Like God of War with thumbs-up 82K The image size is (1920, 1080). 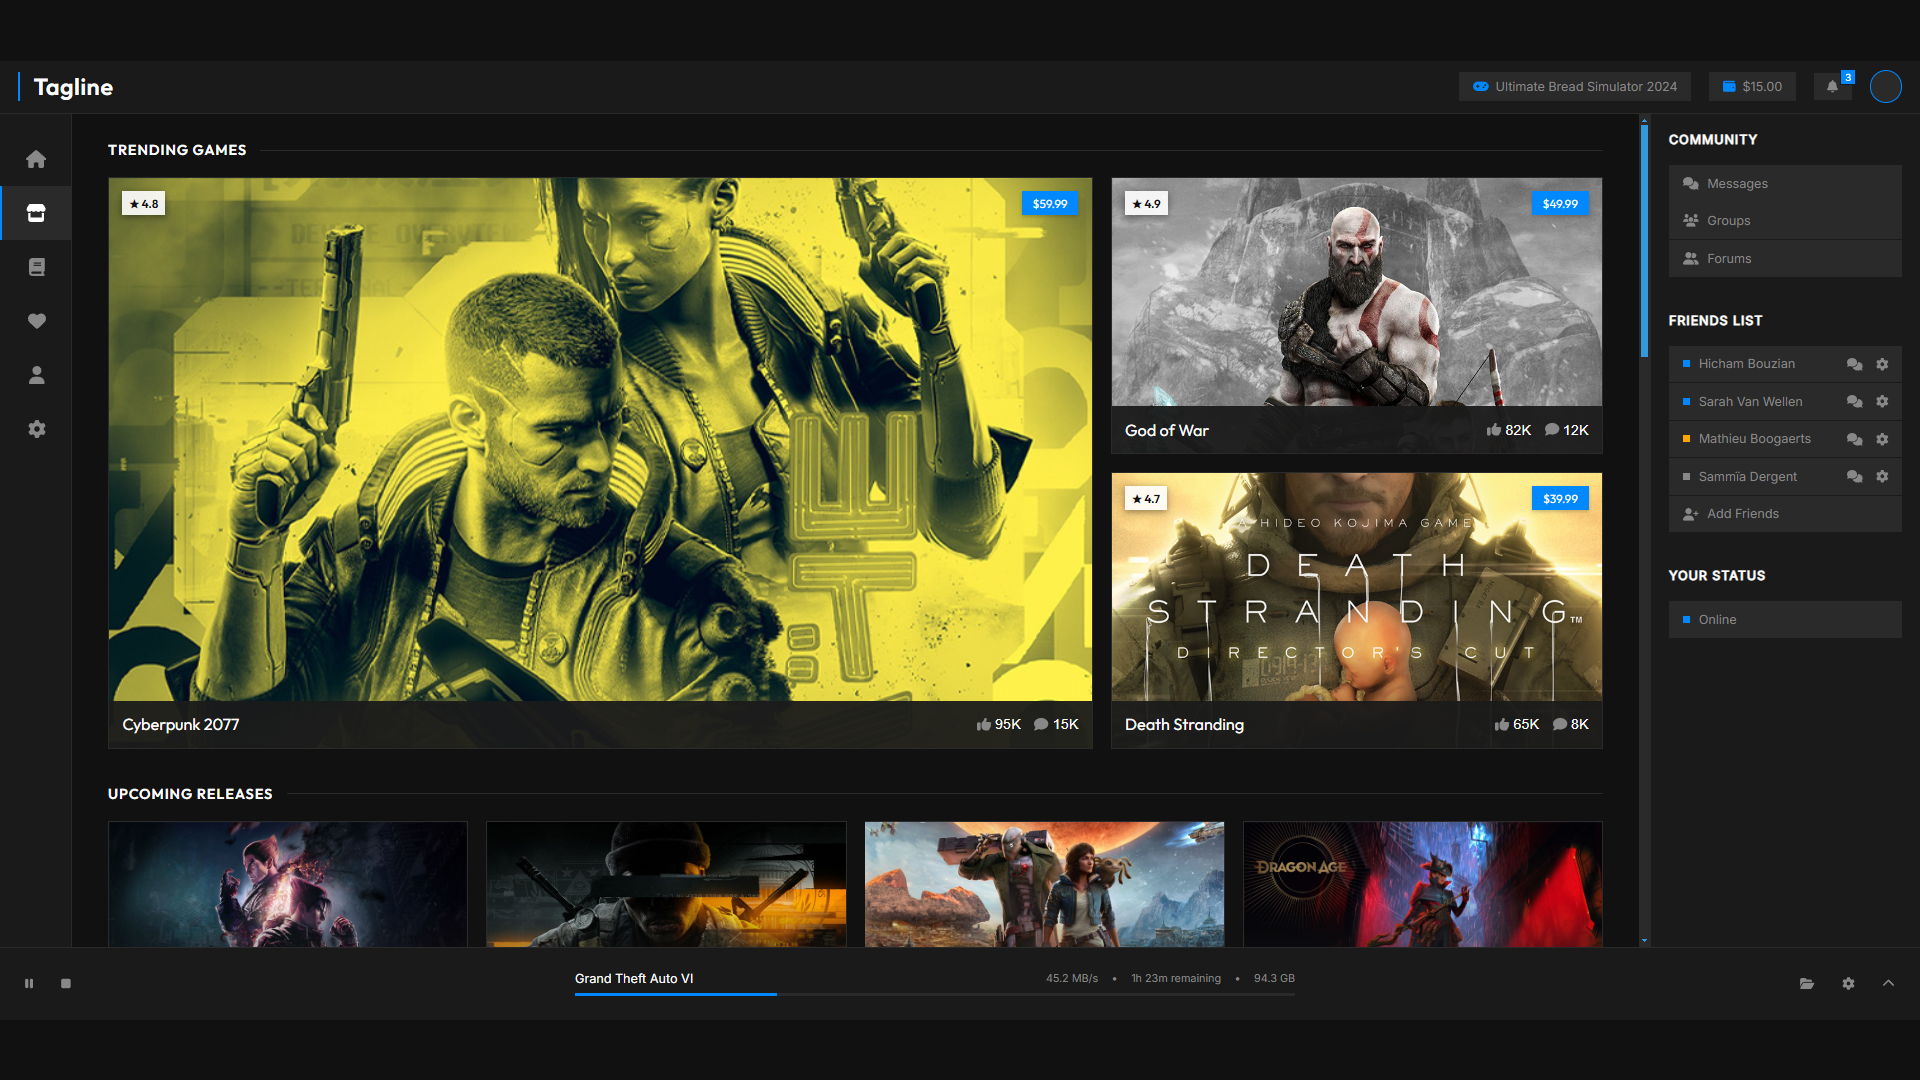point(1508,430)
